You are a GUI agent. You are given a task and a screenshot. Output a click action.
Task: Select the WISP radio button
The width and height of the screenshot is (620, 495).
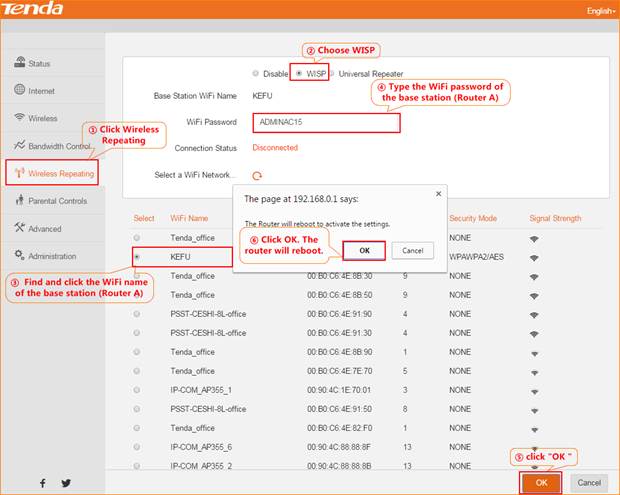pos(298,73)
